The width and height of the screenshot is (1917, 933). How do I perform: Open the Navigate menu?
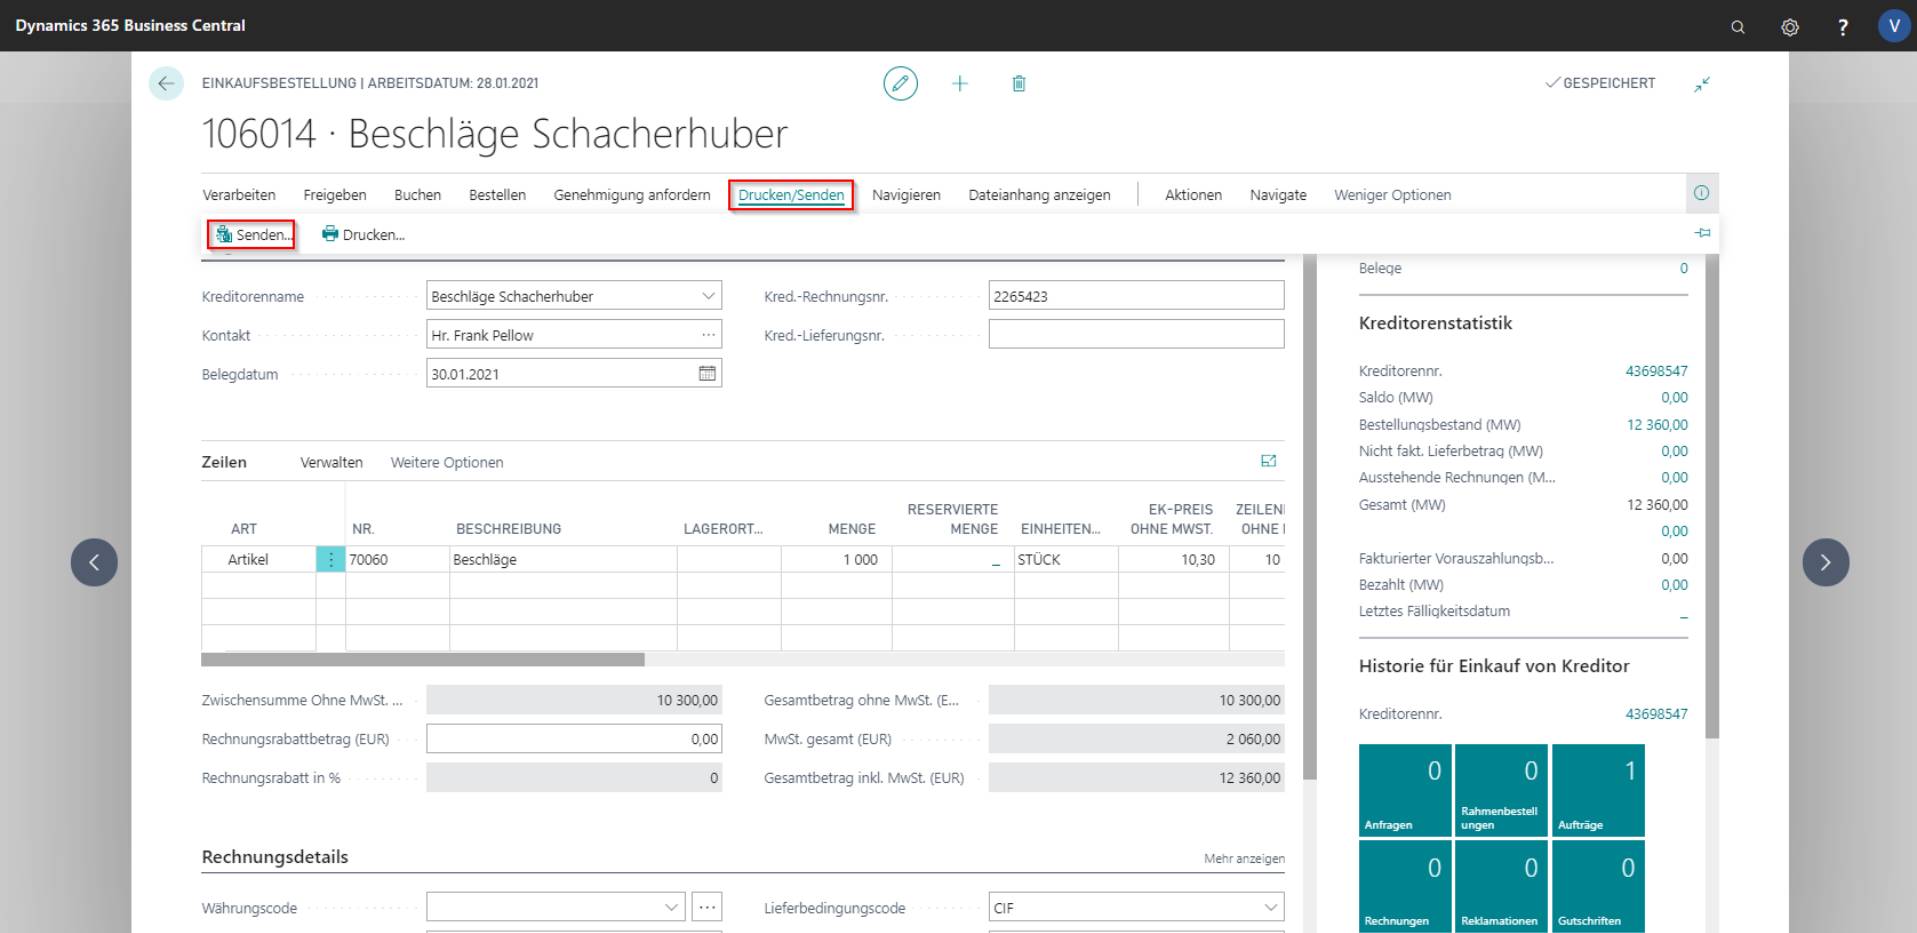coord(1278,195)
